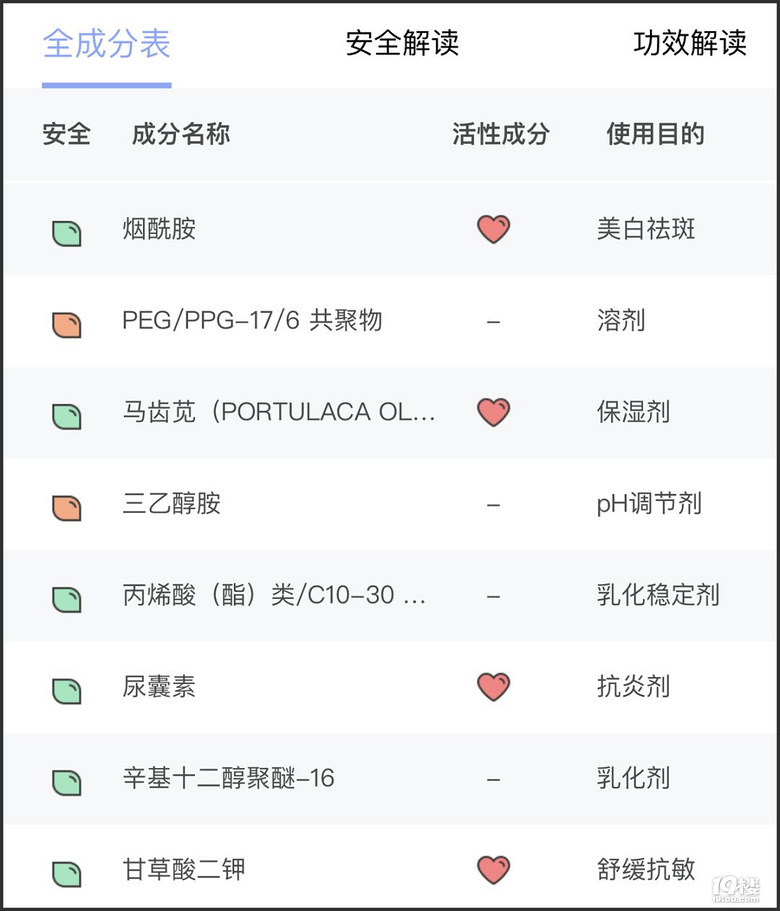
Task: Open the 三乙醇胺 ingredient entry
Action: [x=171, y=504]
